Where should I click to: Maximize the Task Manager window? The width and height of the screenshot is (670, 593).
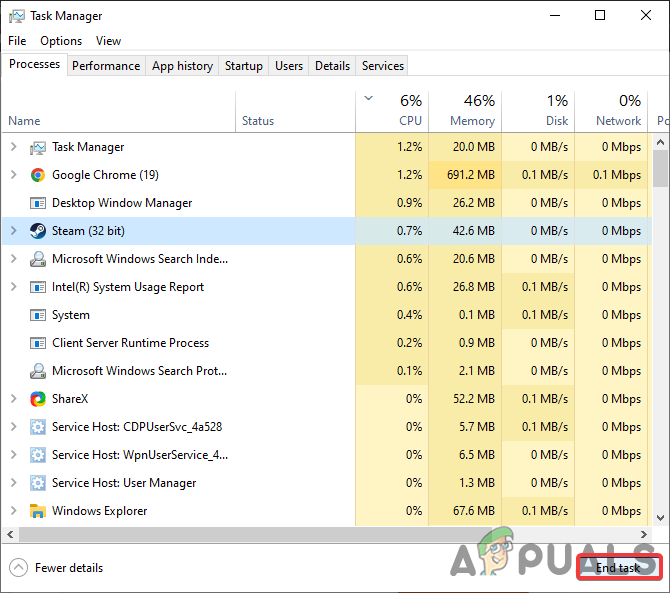[x=600, y=16]
